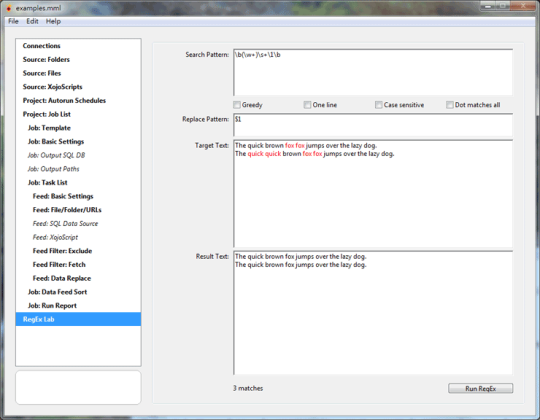
Task: Click the app icon in title bar
Action: (9, 8)
